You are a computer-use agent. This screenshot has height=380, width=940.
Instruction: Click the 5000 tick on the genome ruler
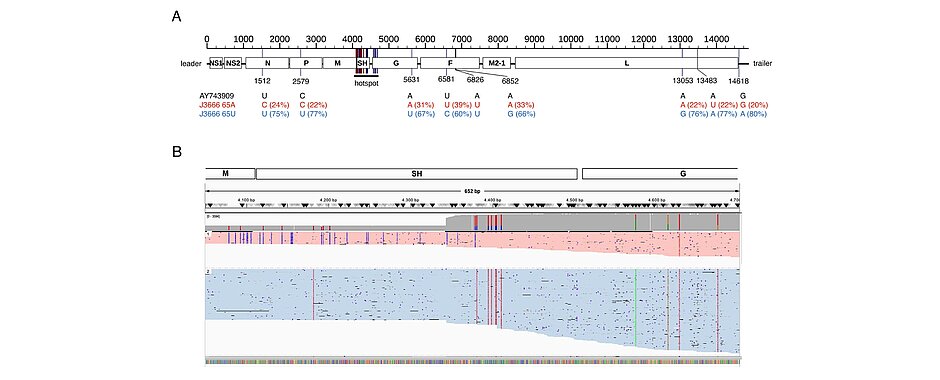(388, 39)
